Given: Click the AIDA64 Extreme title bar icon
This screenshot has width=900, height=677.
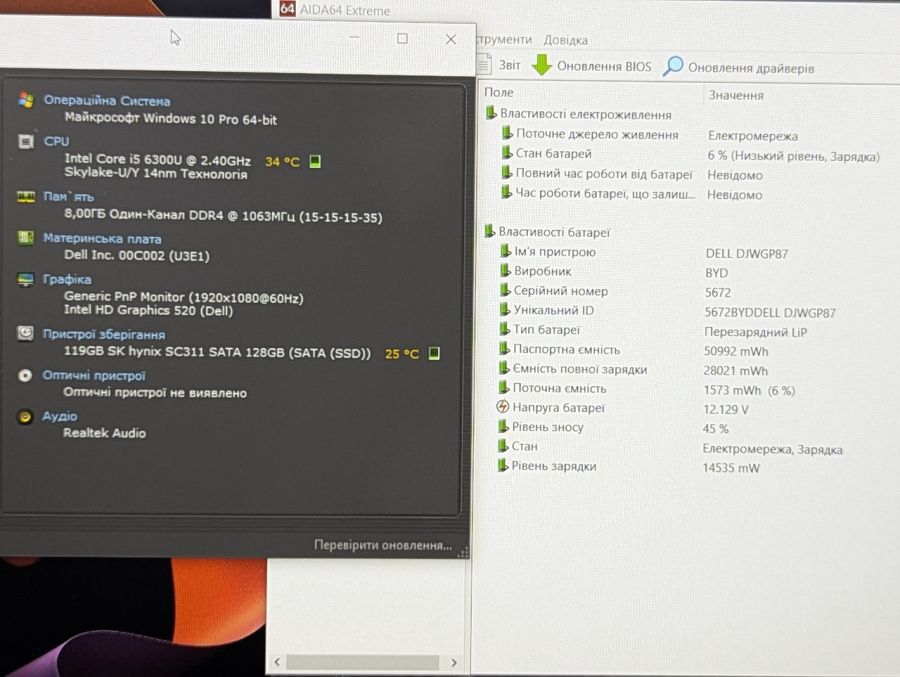Looking at the screenshot, I should pos(288,9).
